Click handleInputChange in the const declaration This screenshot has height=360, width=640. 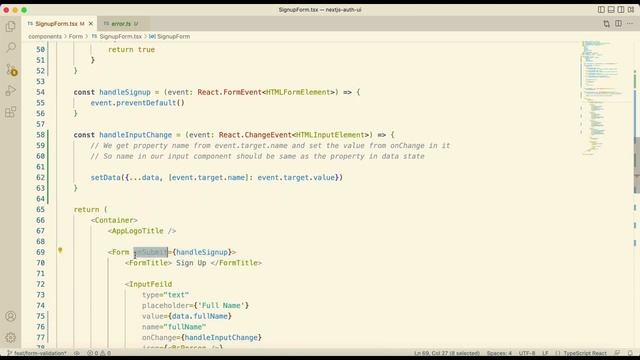(136, 135)
